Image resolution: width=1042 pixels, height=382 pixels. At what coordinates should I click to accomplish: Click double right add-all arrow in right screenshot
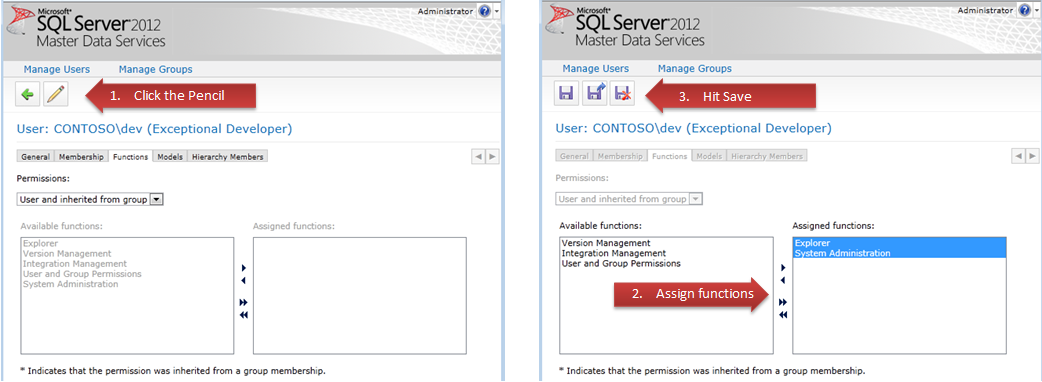pos(783,302)
